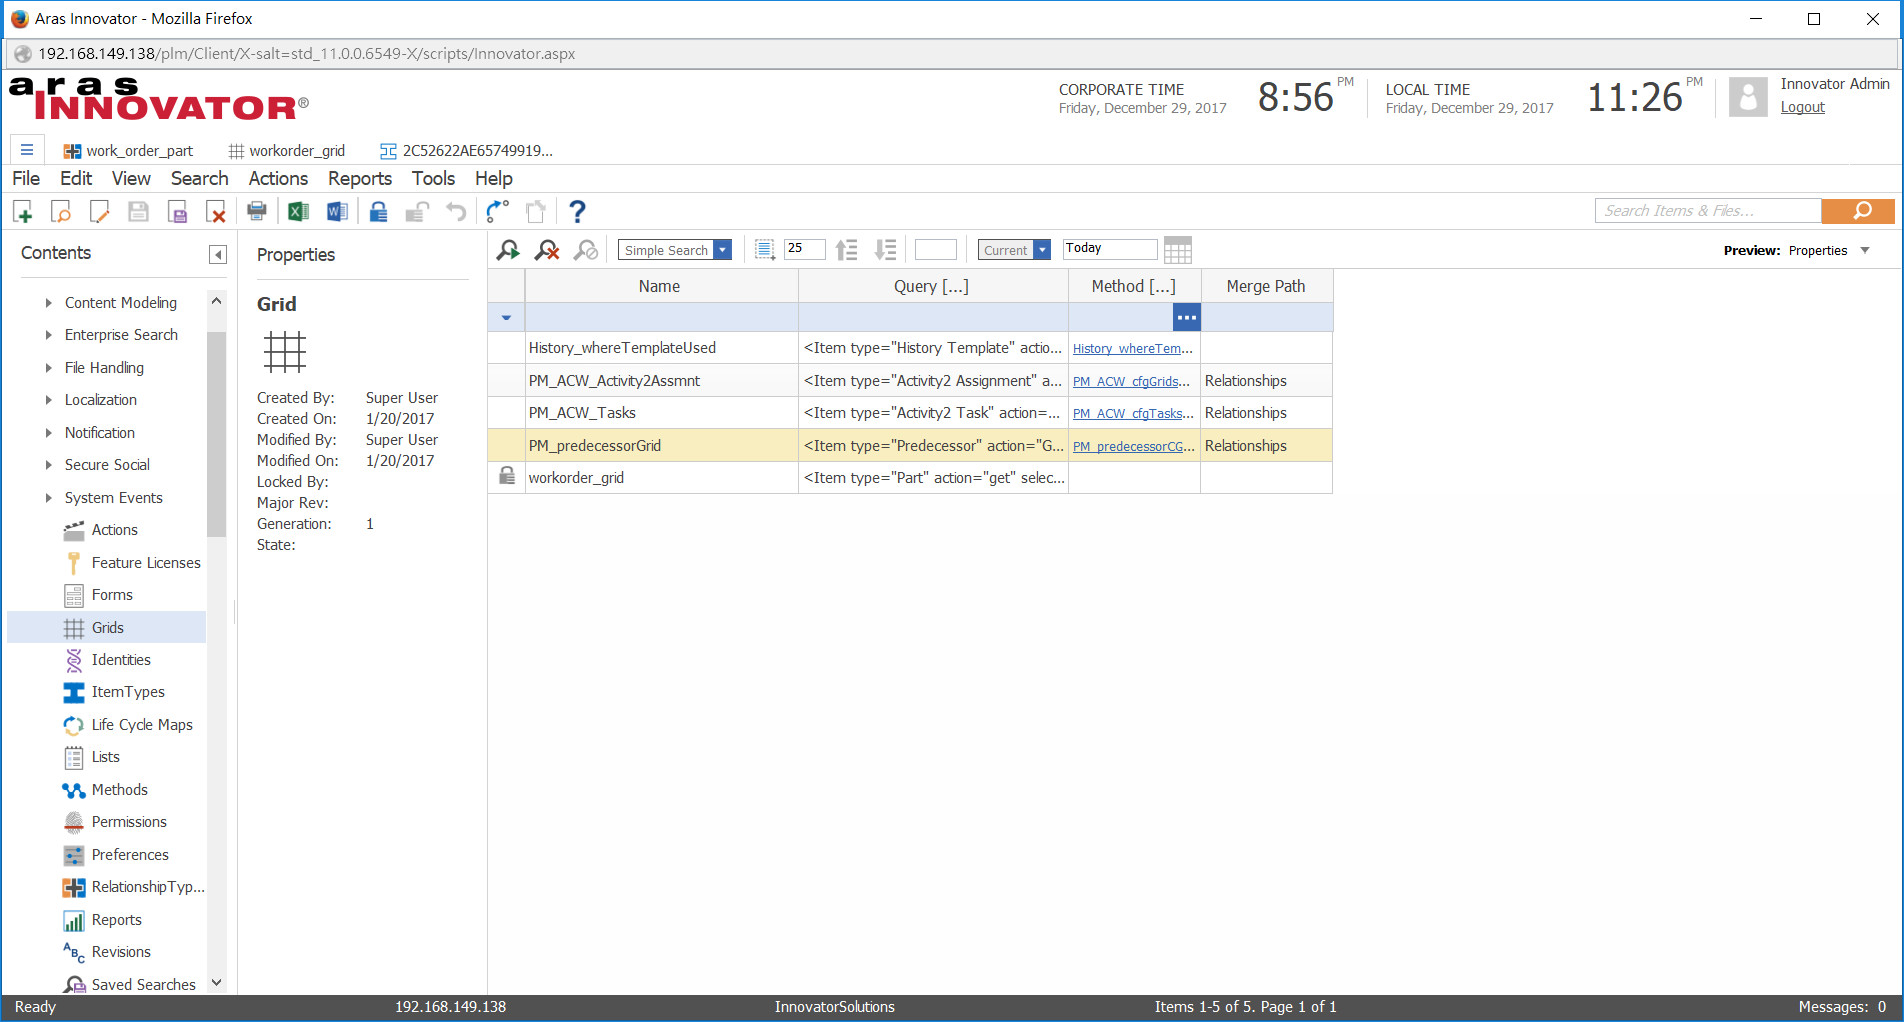
Task: Open the Tools menu
Action: pos(433,178)
